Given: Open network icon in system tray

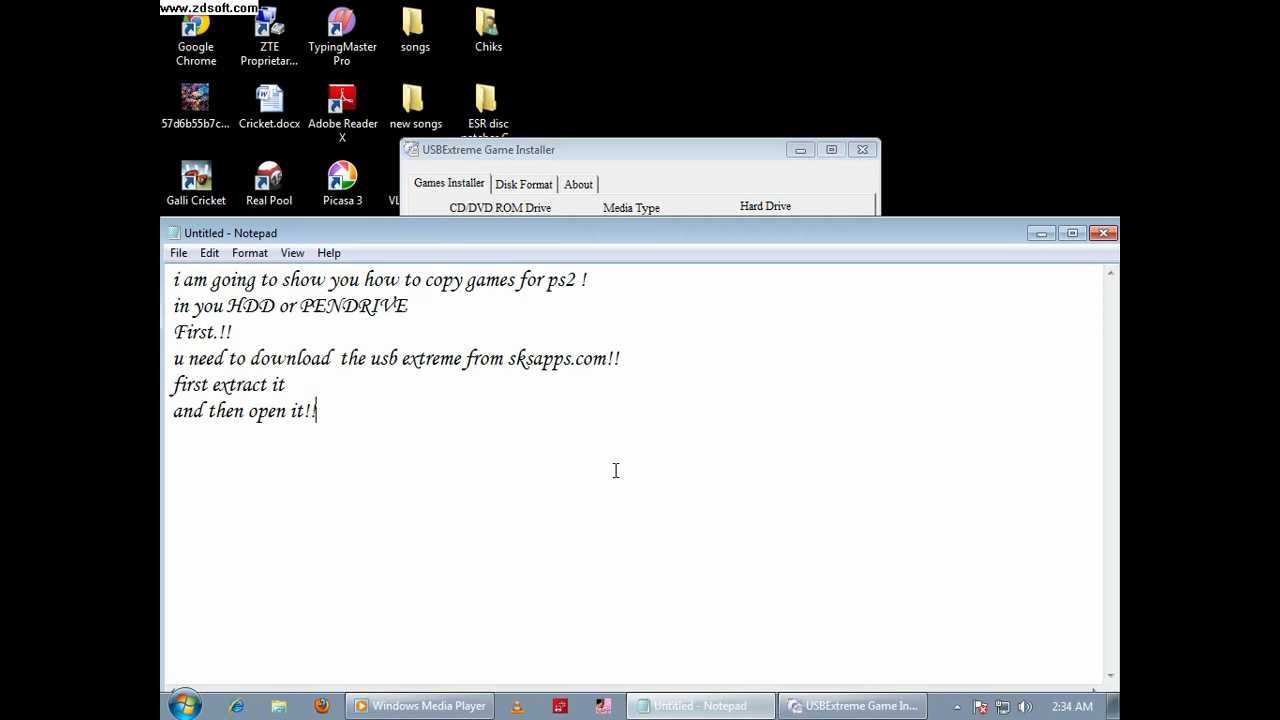Looking at the screenshot, I should [1002, 707].
